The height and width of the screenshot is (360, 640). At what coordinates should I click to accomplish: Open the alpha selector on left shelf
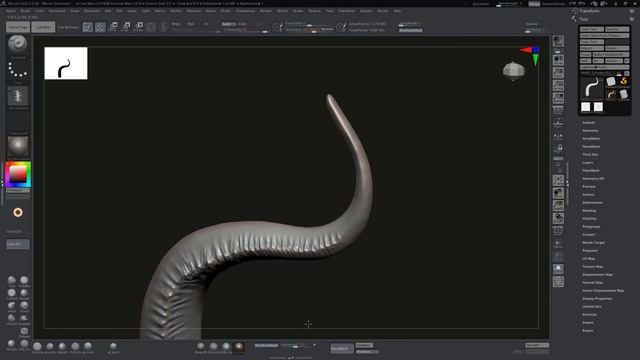[18, 96]
